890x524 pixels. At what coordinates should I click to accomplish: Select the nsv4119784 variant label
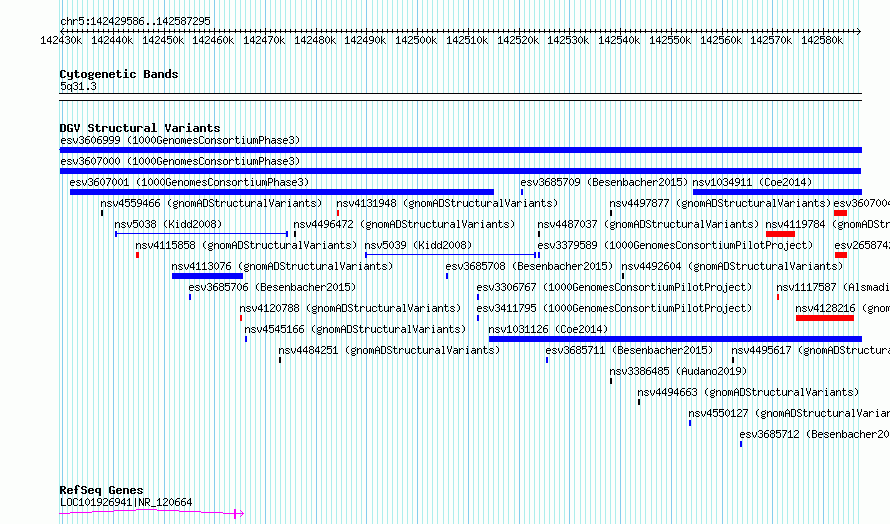point(828,224)
